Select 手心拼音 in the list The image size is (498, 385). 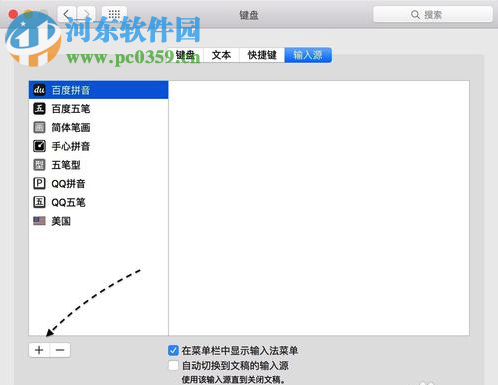pos(99,146)
